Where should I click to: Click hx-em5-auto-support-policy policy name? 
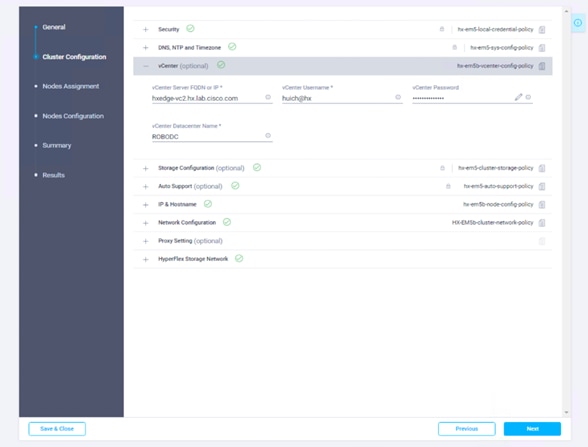[498, 186]
